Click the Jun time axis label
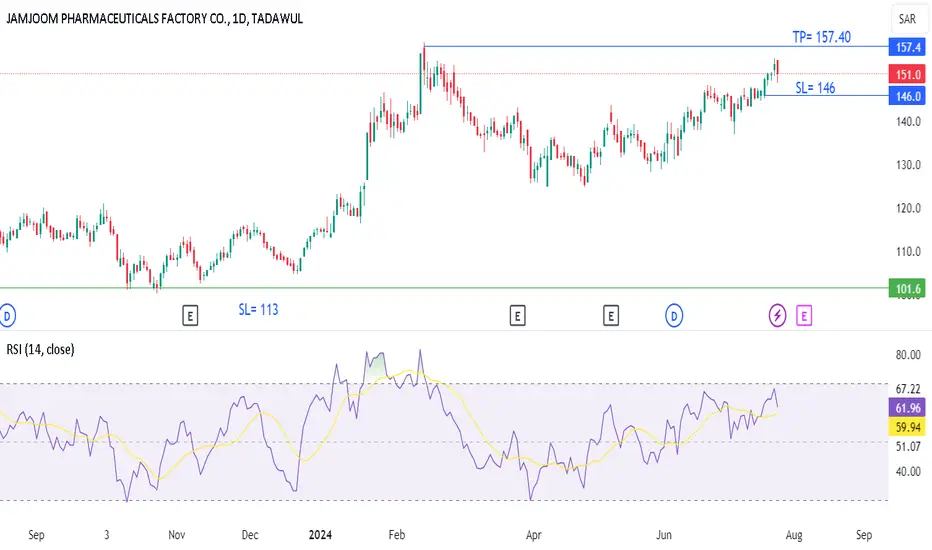Screen dimensions: 932x550 664,535
